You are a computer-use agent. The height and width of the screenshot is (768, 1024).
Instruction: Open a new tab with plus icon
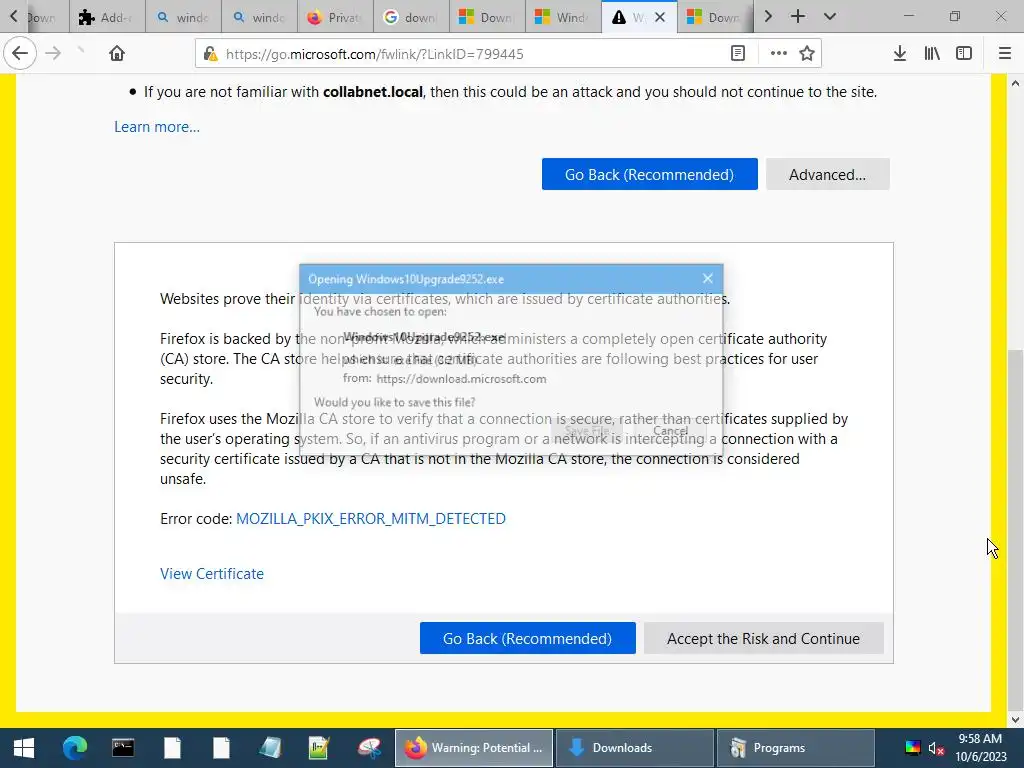click(798, 16)
